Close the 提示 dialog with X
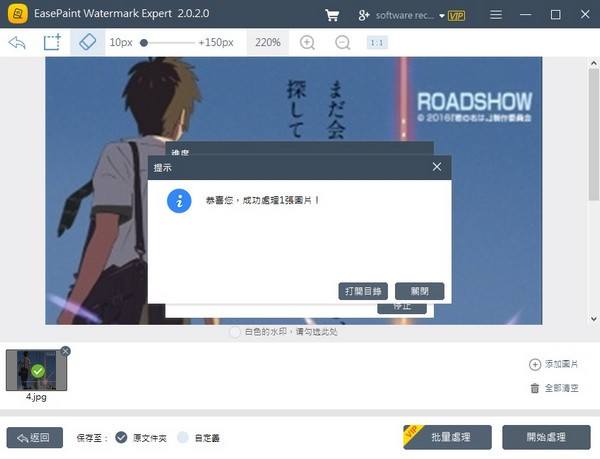The image size is (600, 459). (x=436, y=167)
